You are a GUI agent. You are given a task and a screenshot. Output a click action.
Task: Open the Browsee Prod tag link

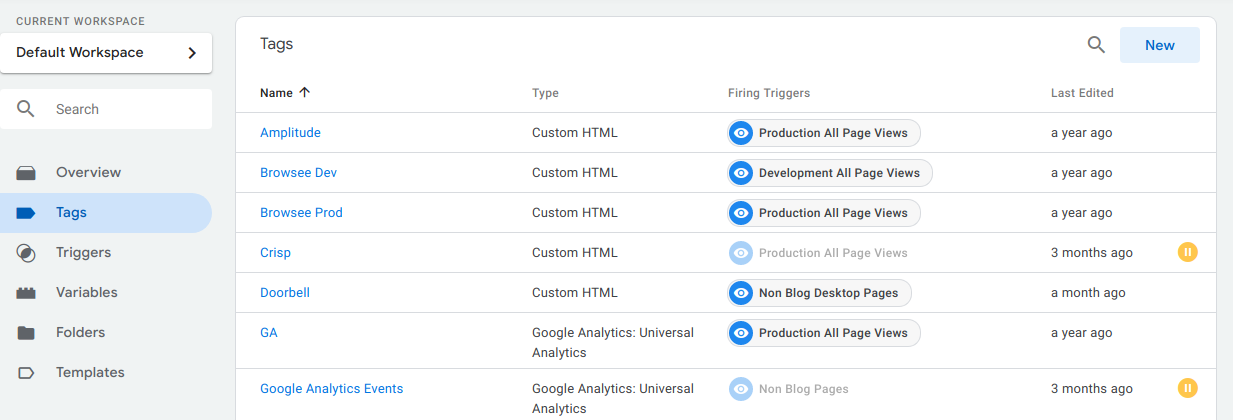tap(301, 213)
